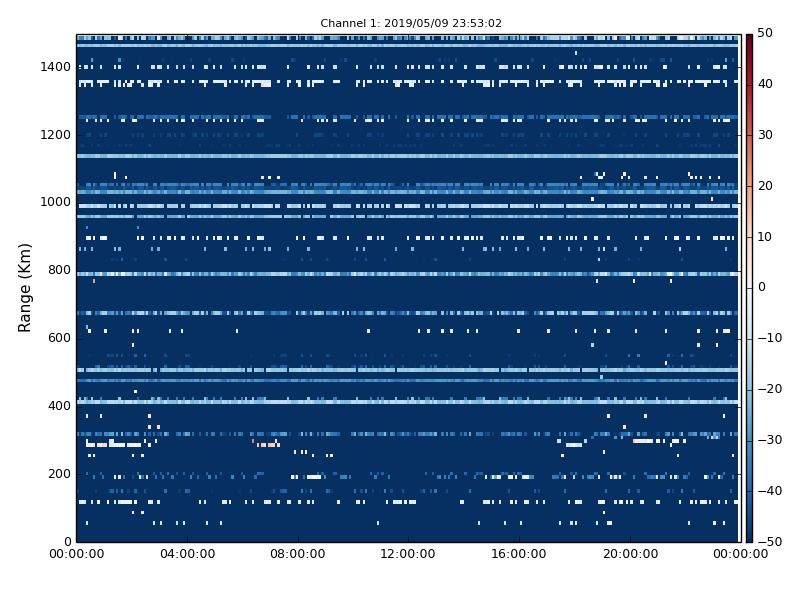Click the 20:00:00 time tick label
Viewport: 800px width, 600px height.
tap(630, 554)
